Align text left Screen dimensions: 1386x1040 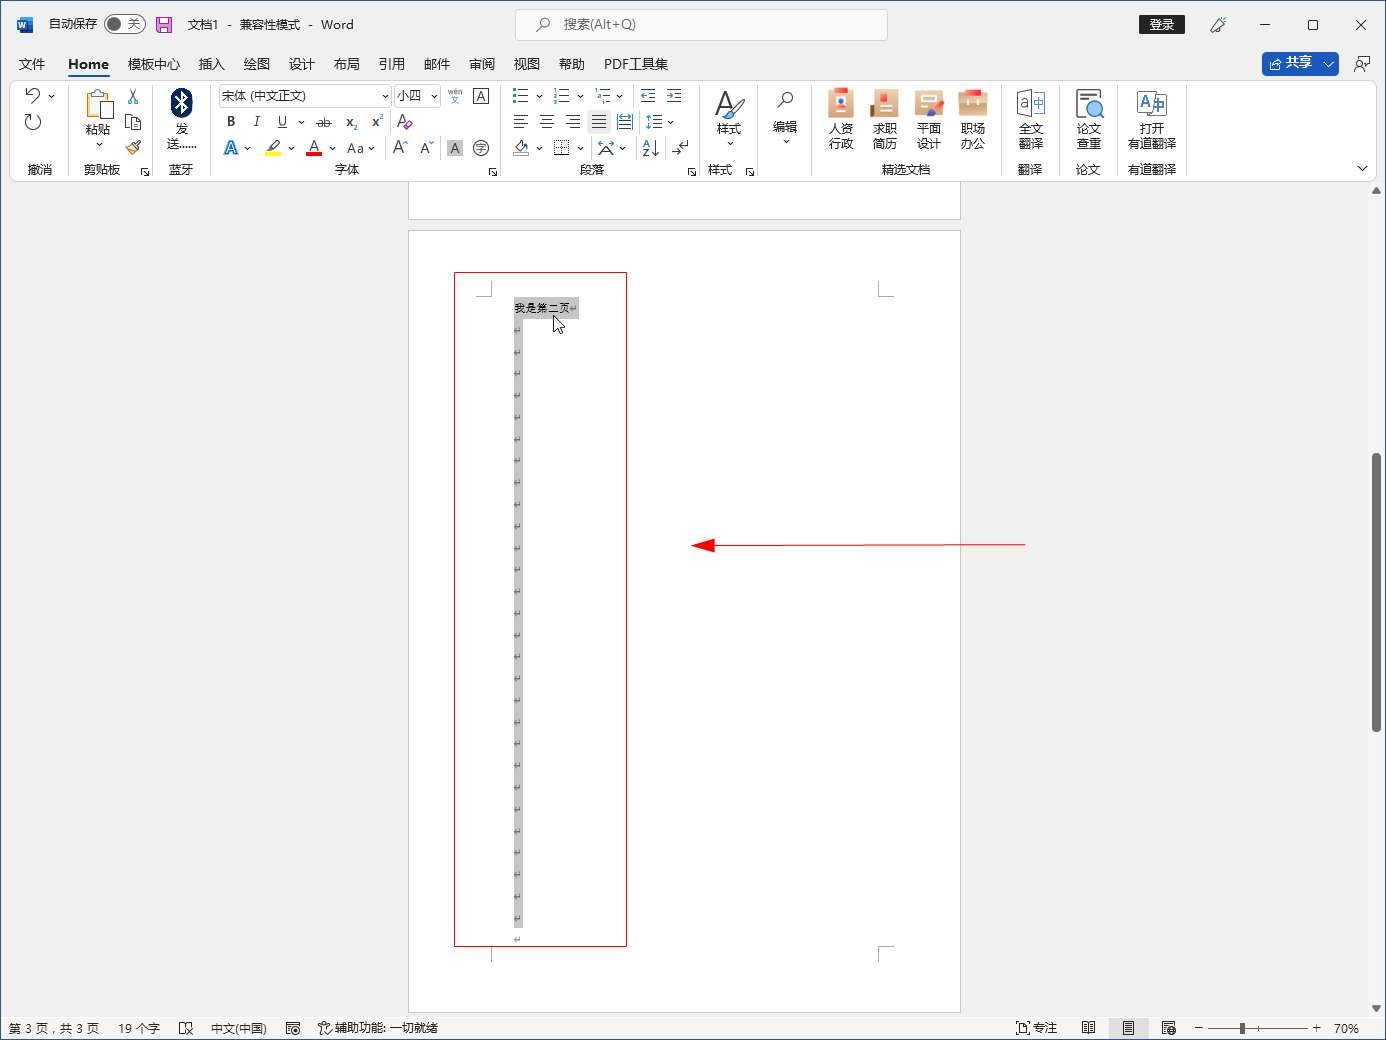[x=521, y=122]
